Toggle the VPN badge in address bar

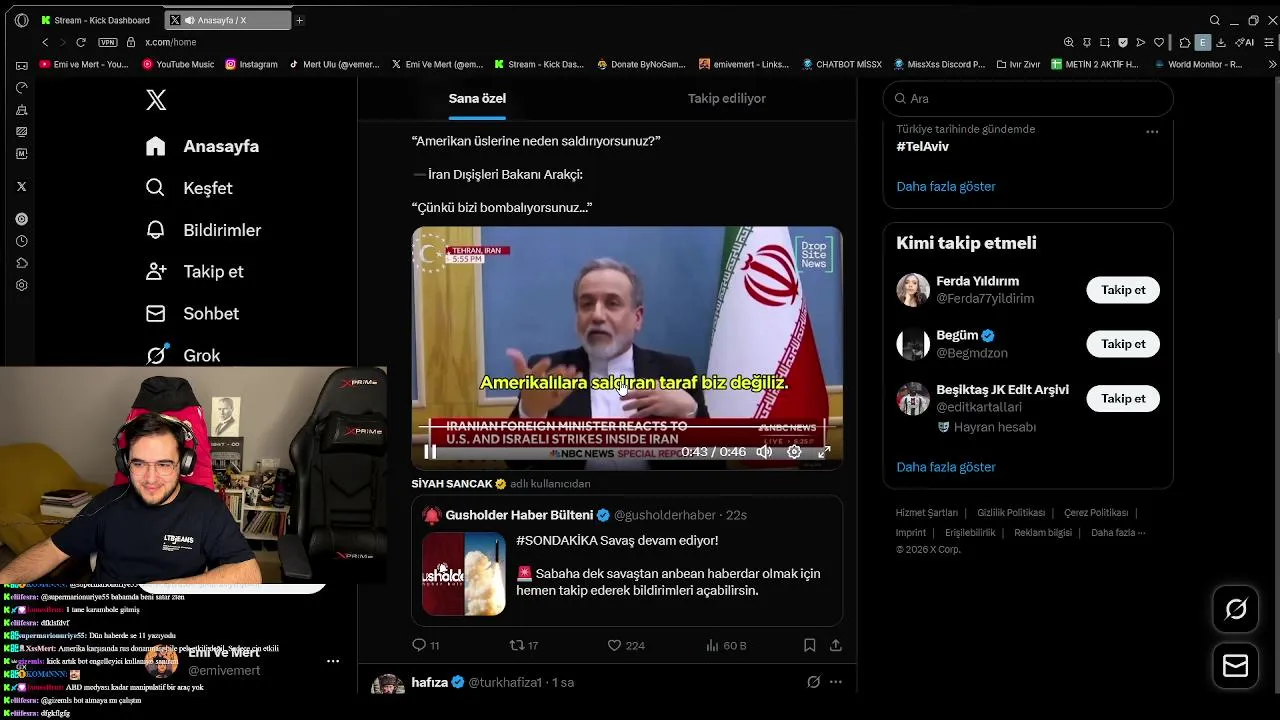(108, 42)
